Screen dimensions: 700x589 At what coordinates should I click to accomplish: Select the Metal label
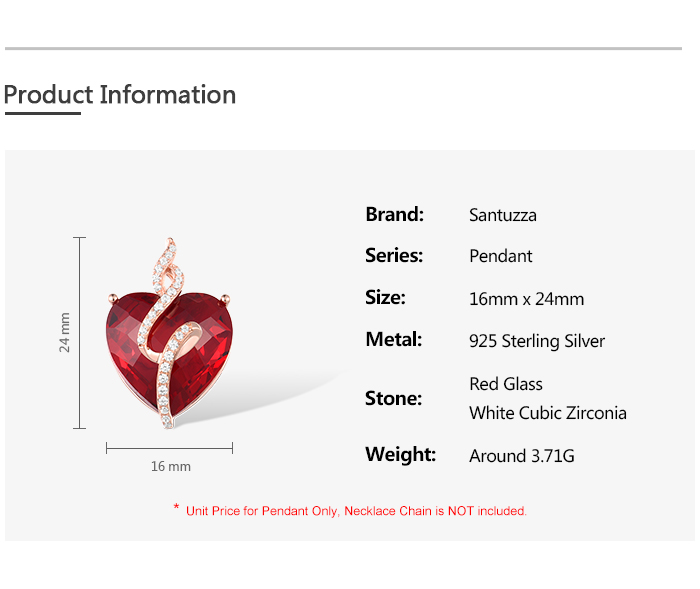click(393, 340)
